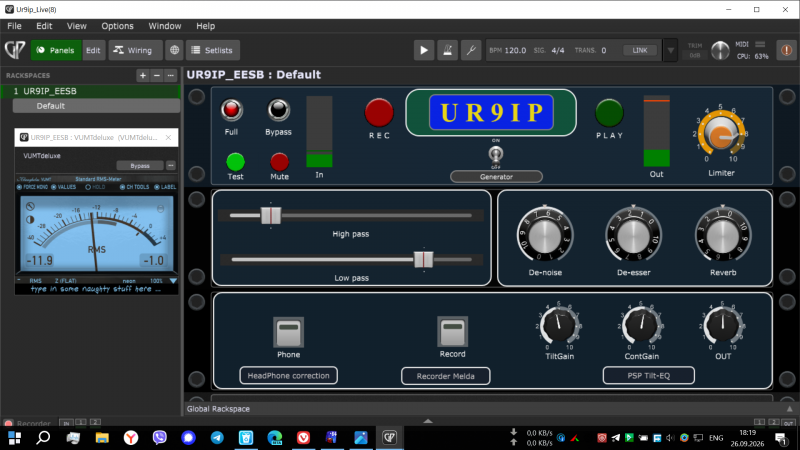This screenshot has width=800, height=450.
Task: Click the Edit button in toolbar
Action: (93, 50)
